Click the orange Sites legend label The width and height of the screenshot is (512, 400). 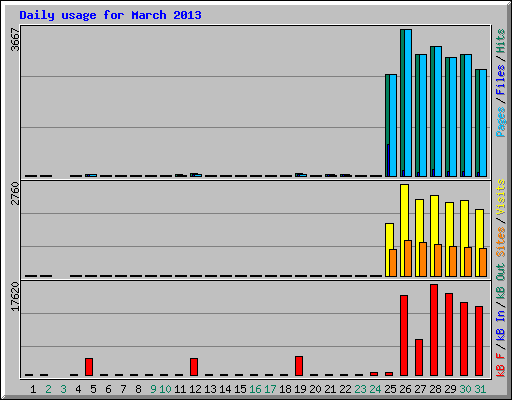[501, 242]
